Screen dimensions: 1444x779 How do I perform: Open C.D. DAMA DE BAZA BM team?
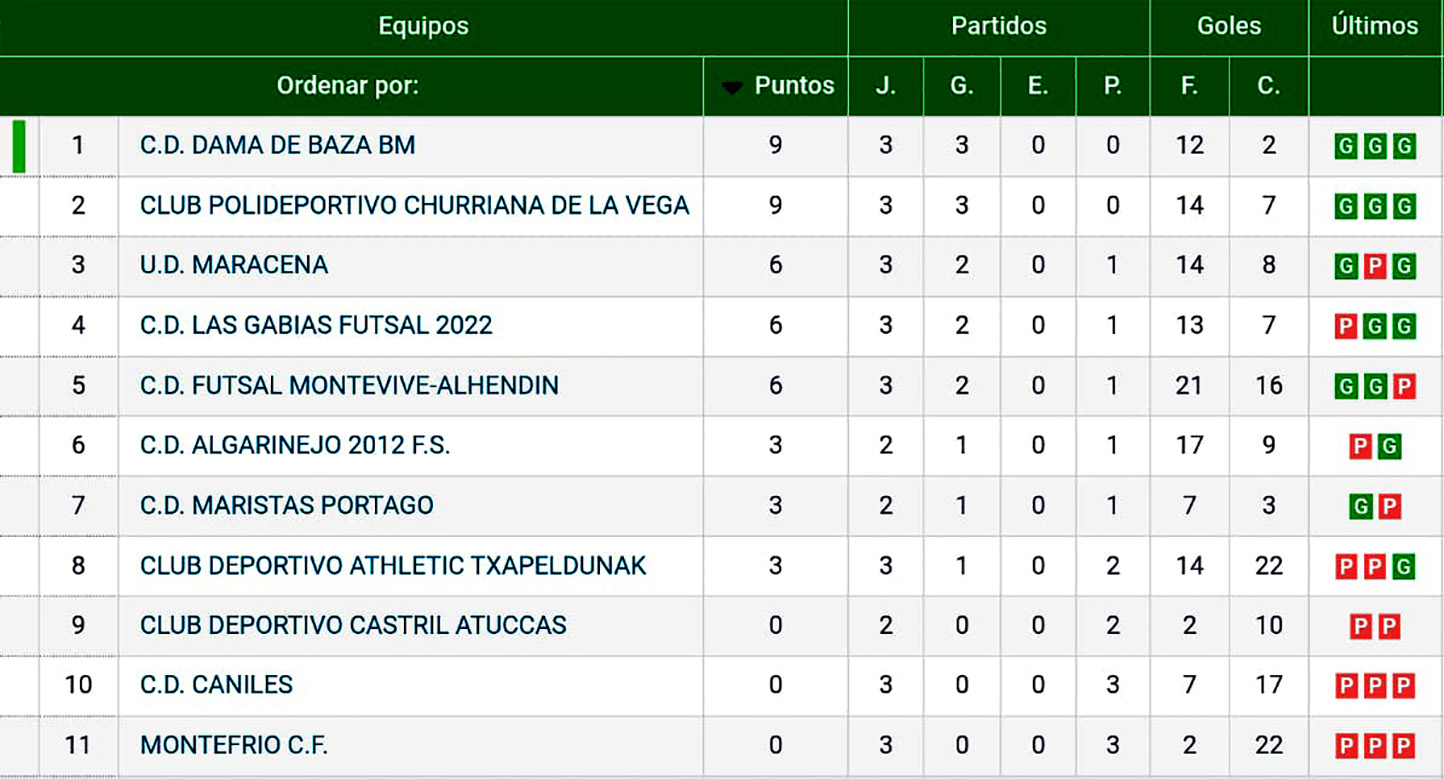(x=277, y=146)
